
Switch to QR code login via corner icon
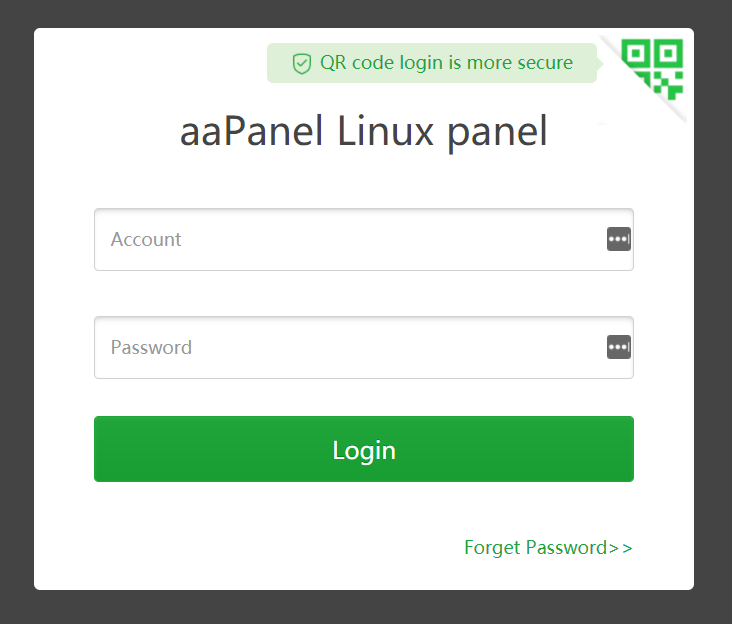click(x=653, y=69)
